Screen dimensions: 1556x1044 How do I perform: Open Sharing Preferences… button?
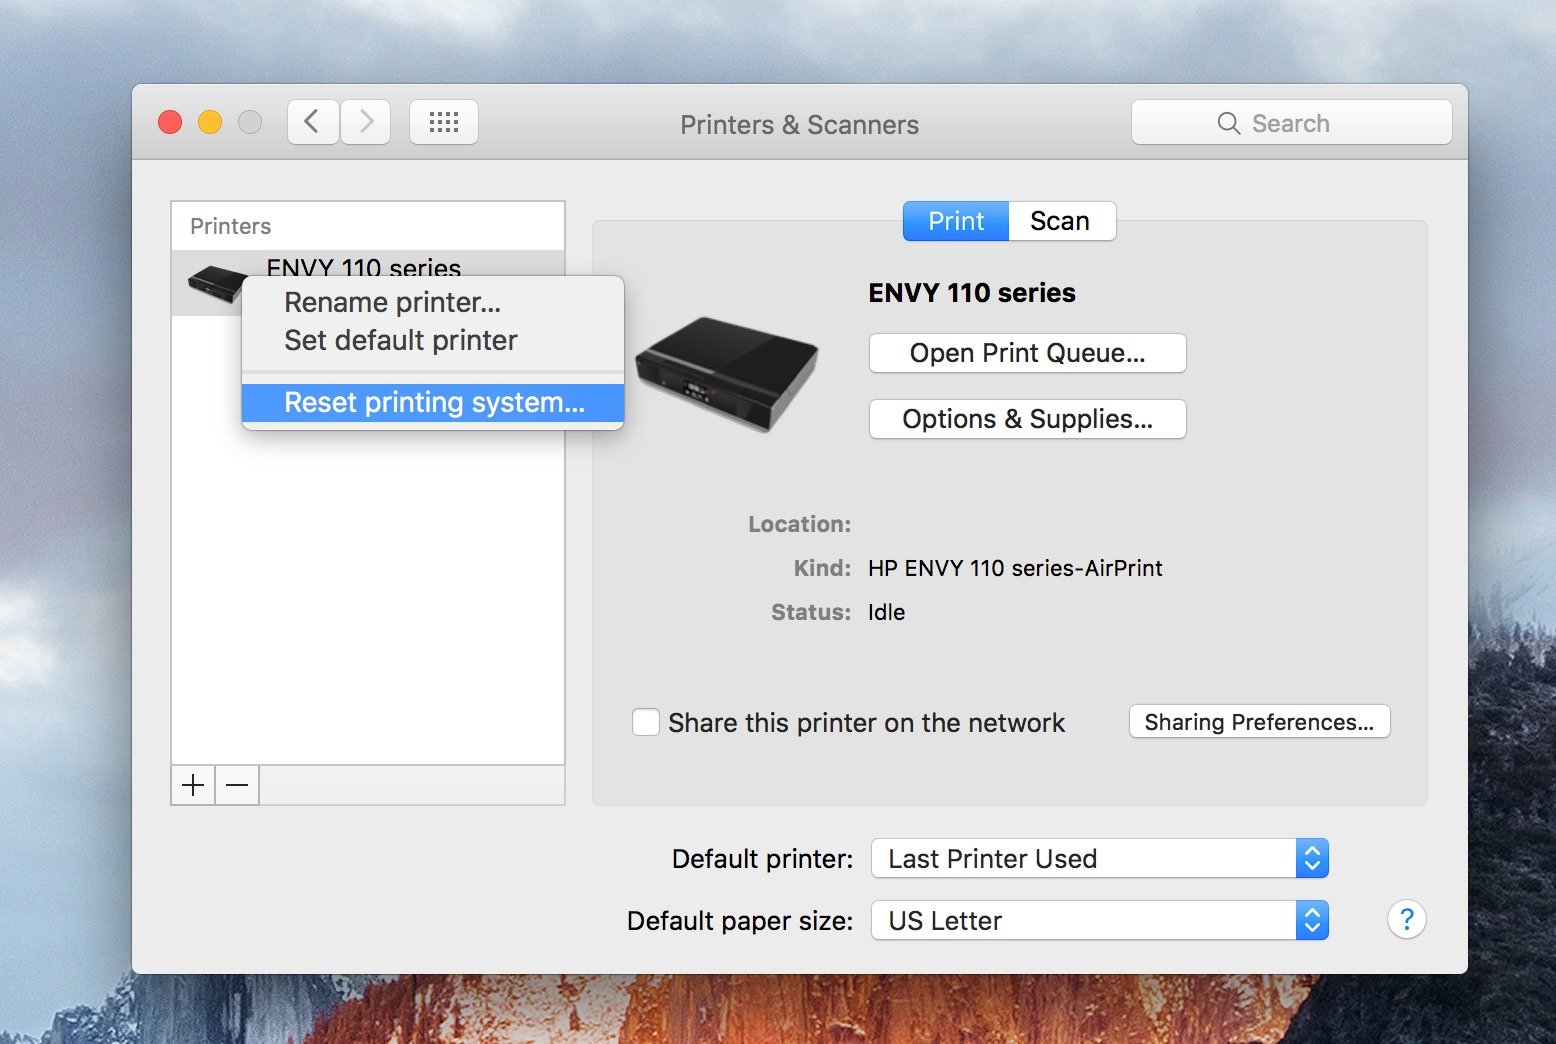pyautogui.click(x=1260, y=722)
